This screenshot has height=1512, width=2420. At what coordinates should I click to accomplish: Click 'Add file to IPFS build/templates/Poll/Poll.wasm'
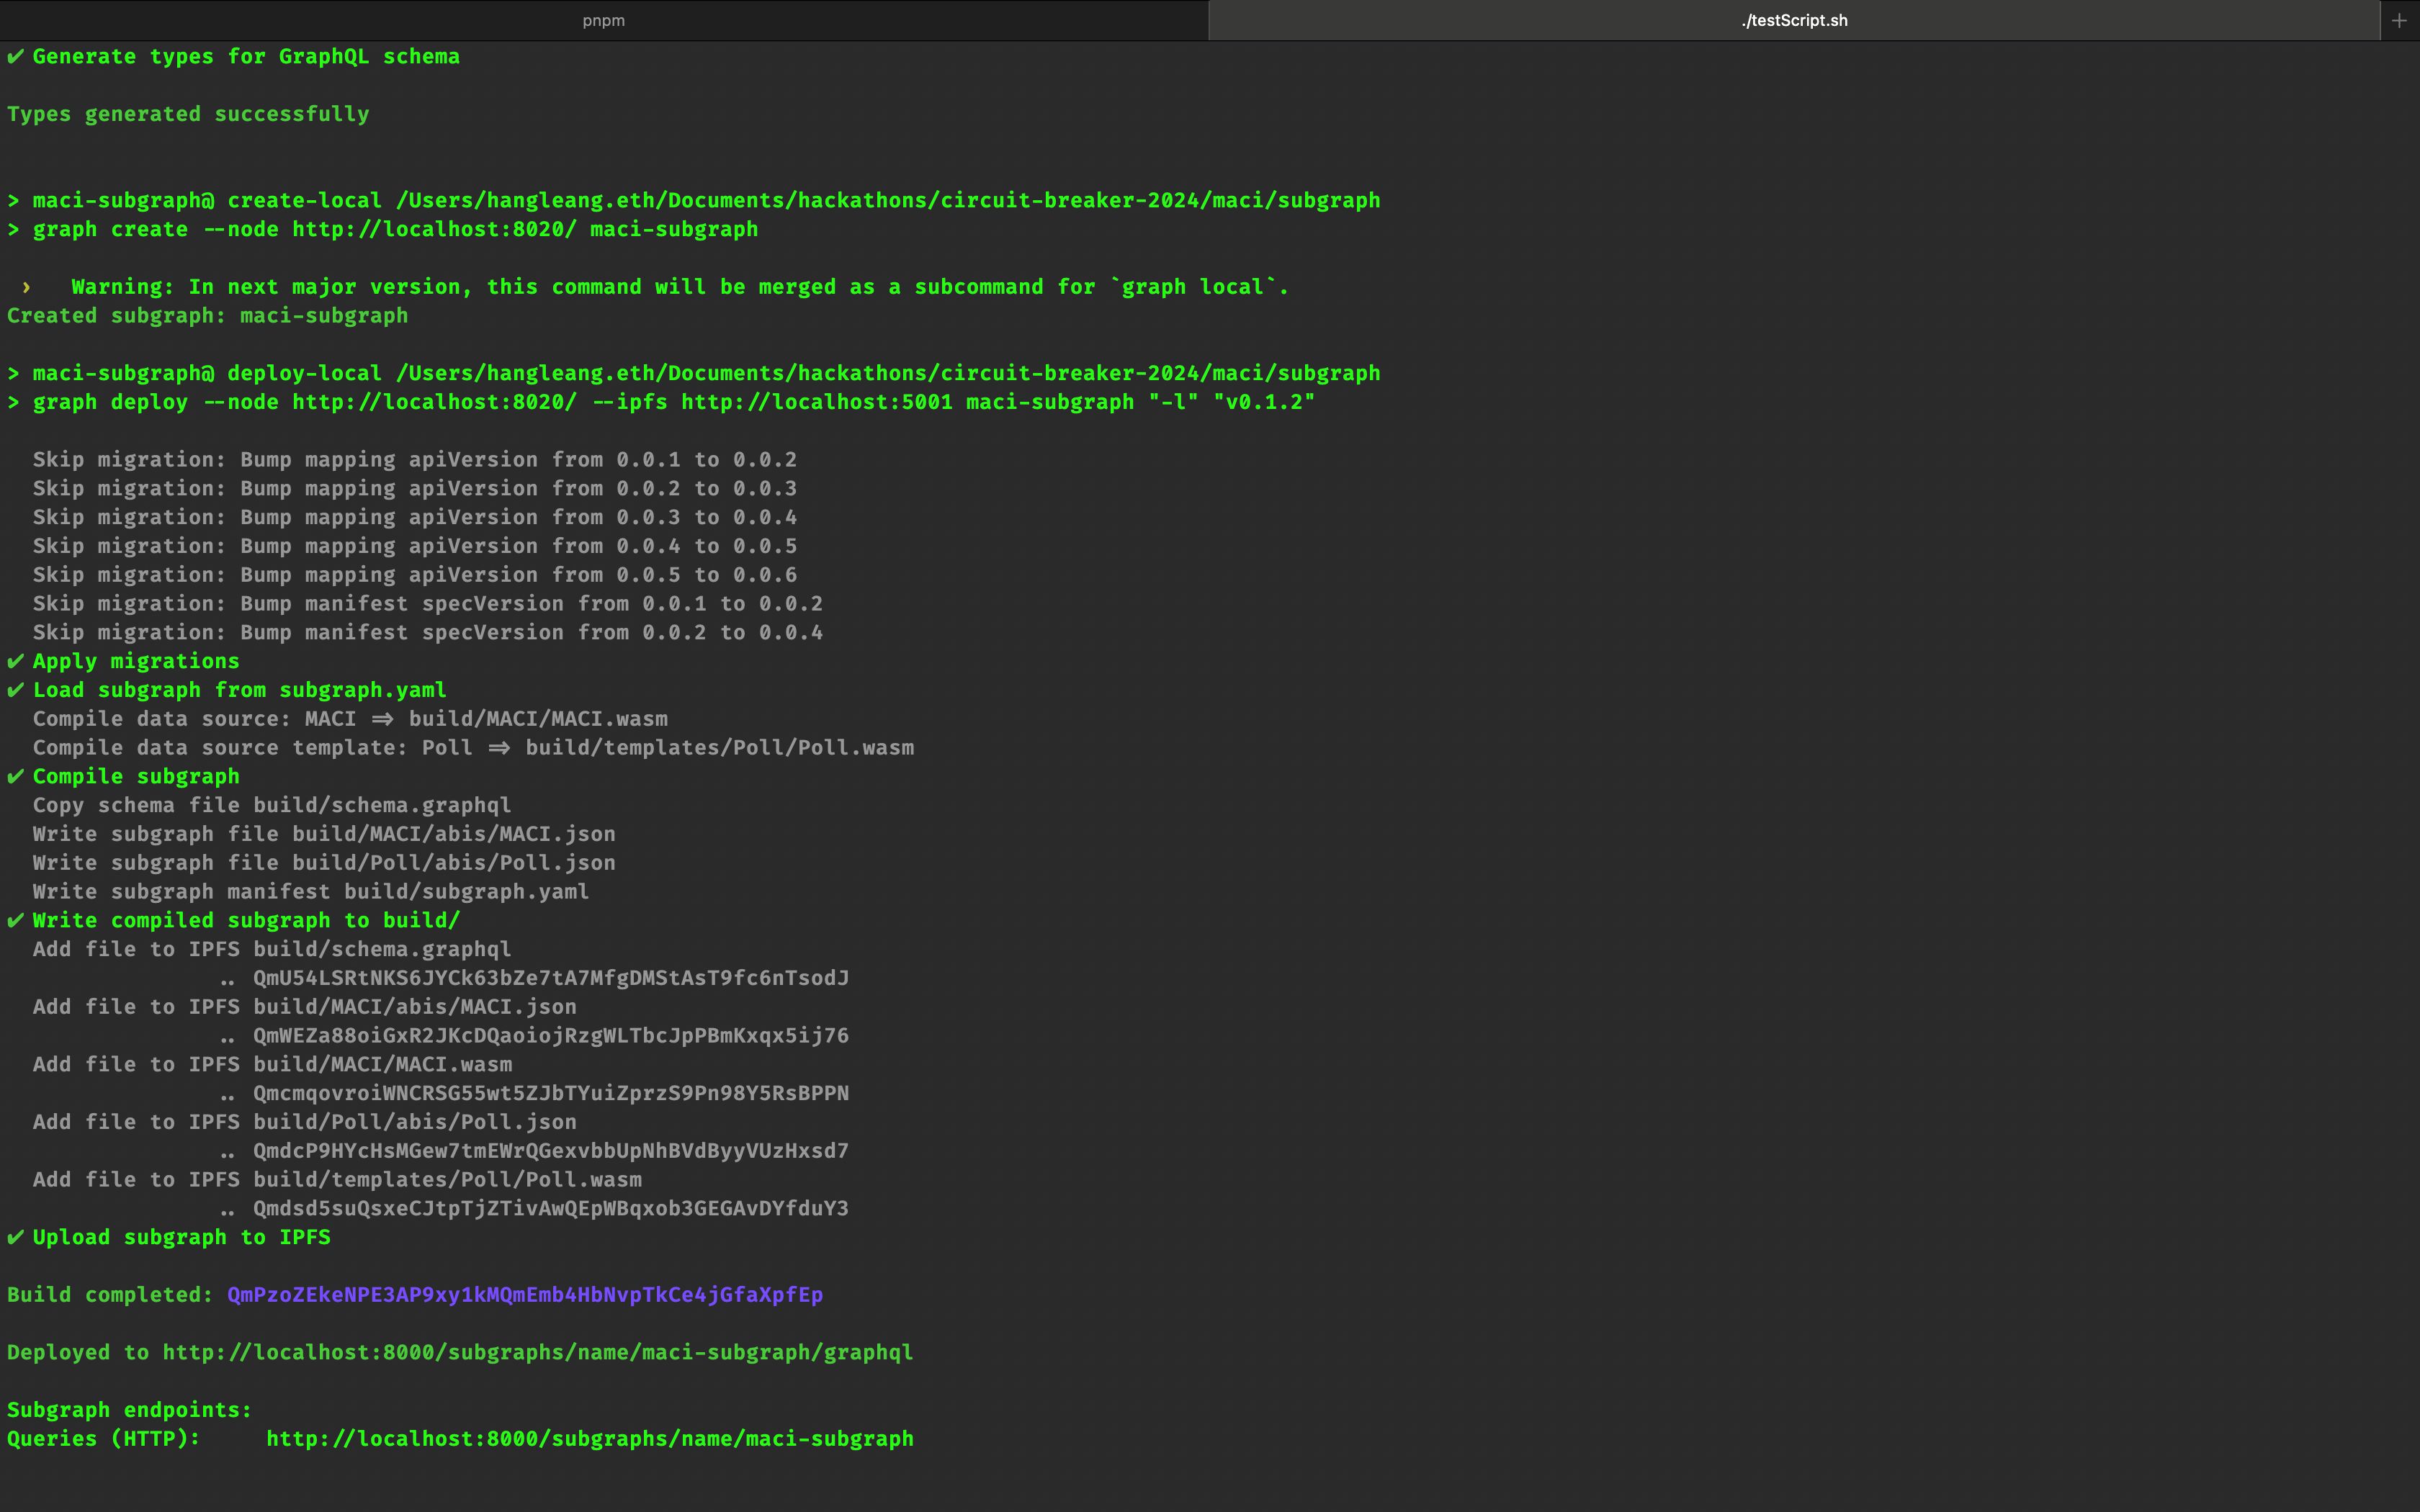click(x=337, y=1179)
